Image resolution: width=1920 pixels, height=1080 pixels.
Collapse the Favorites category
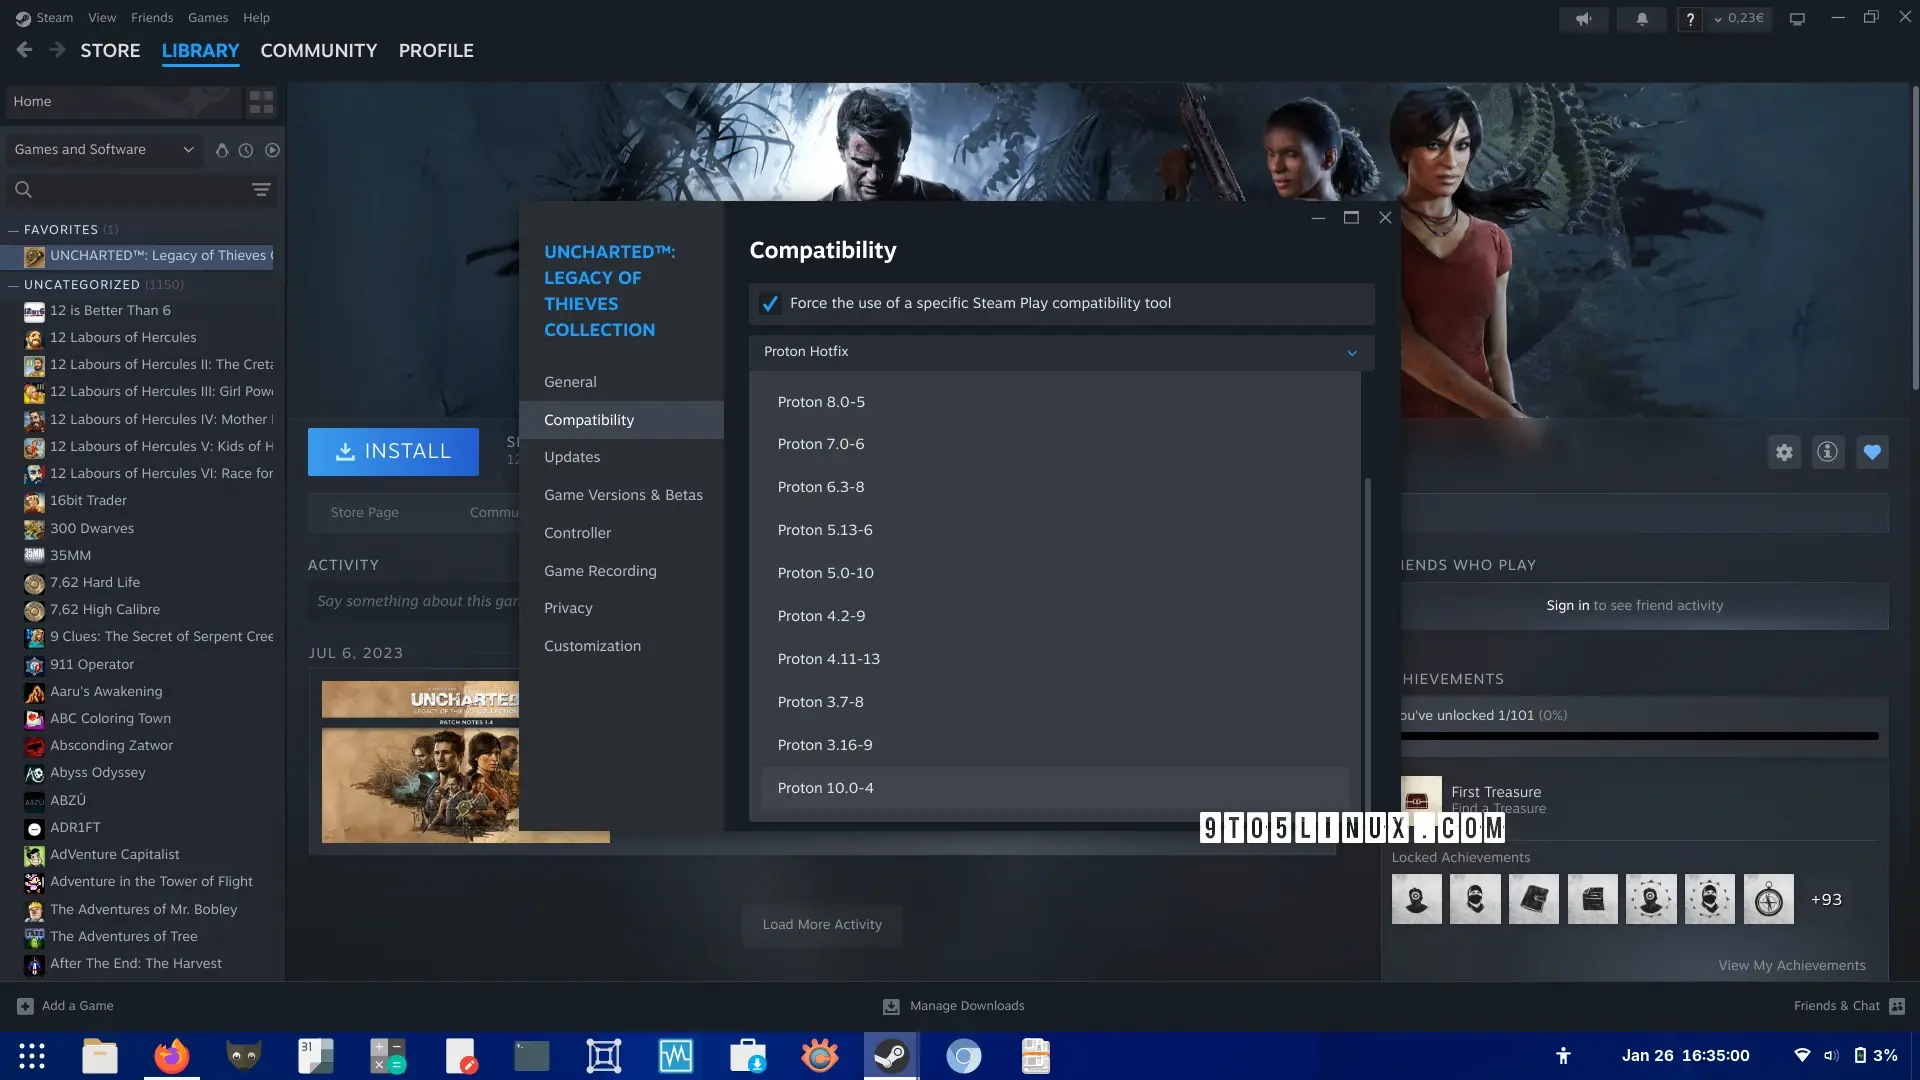click(x=14, y=230)
